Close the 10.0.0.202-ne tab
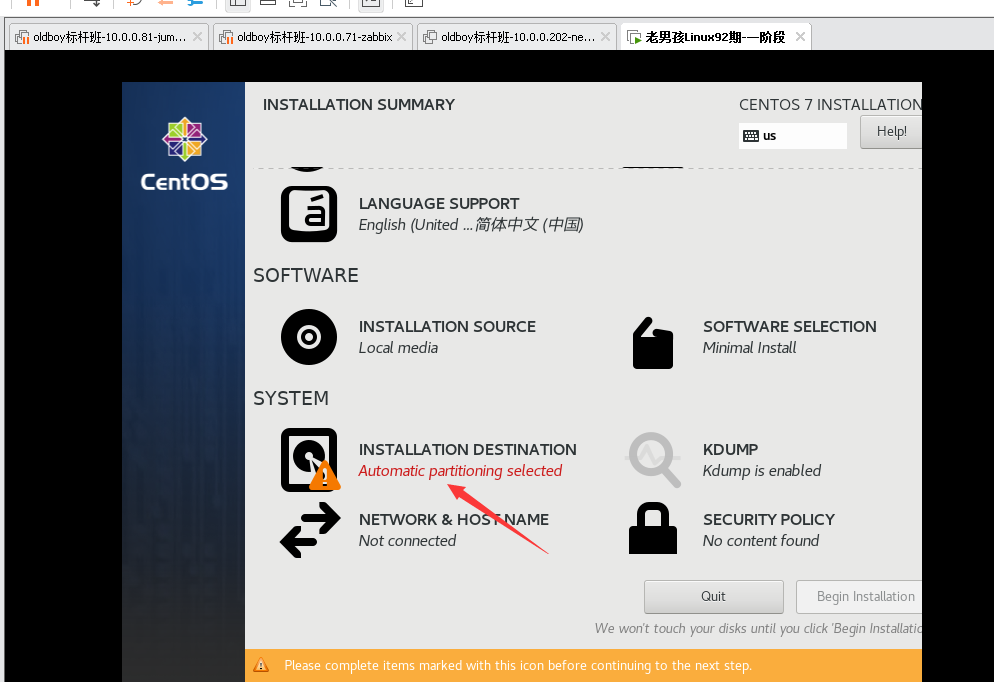994x682 pixels. click(x=605, y=37)
